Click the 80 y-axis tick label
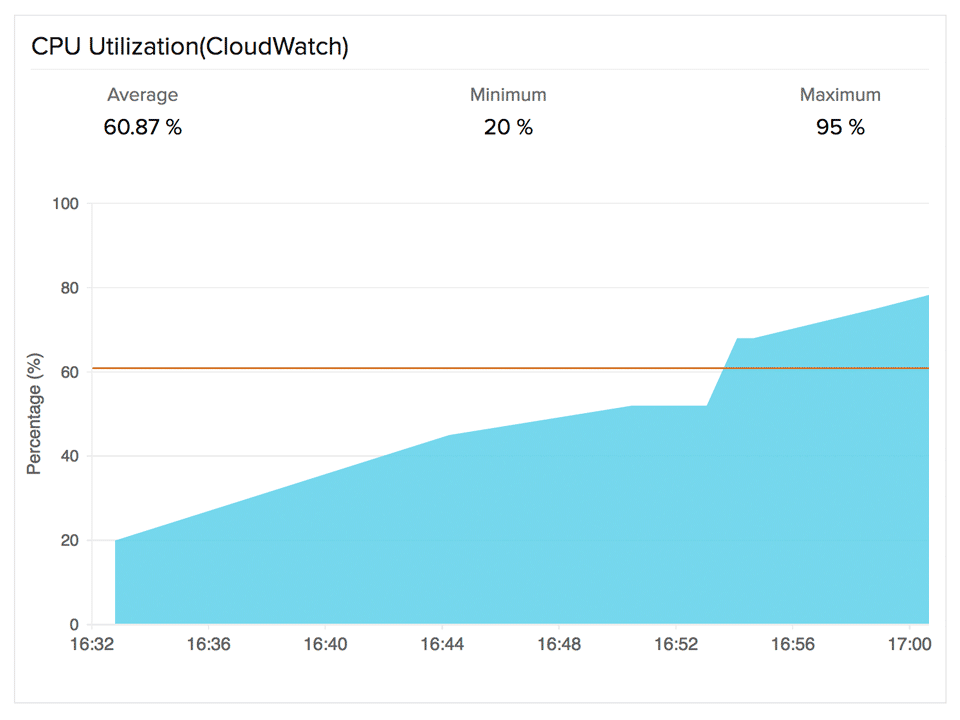This screenshot has width=960, height=720. click(x=69, y=288)
